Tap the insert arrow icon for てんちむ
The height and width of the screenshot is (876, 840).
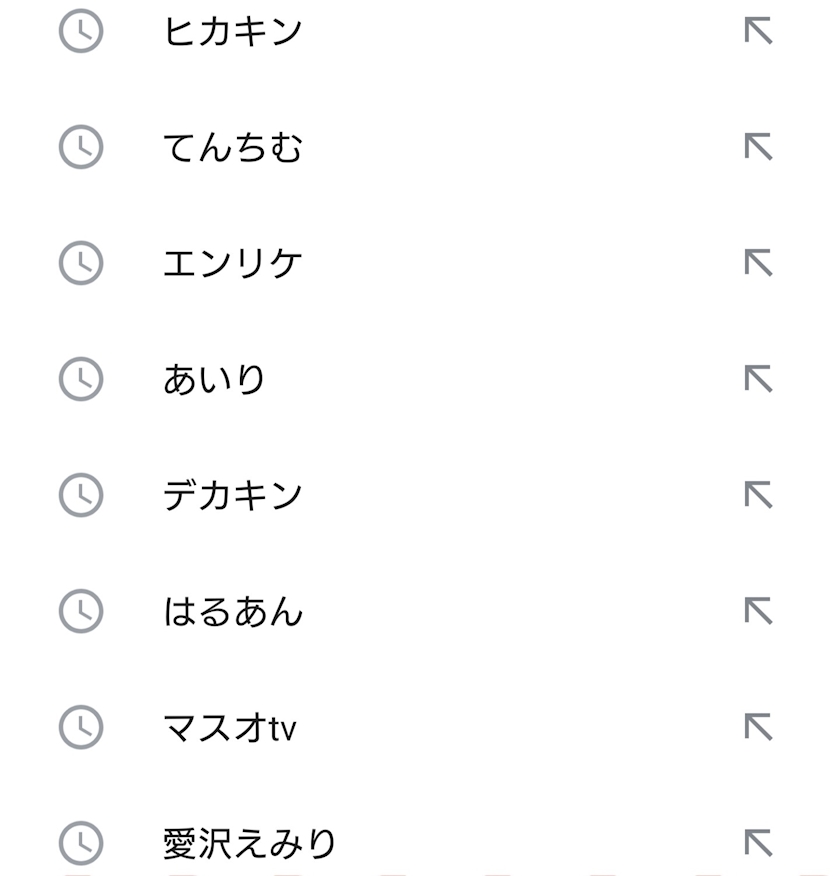pos(758,148)
